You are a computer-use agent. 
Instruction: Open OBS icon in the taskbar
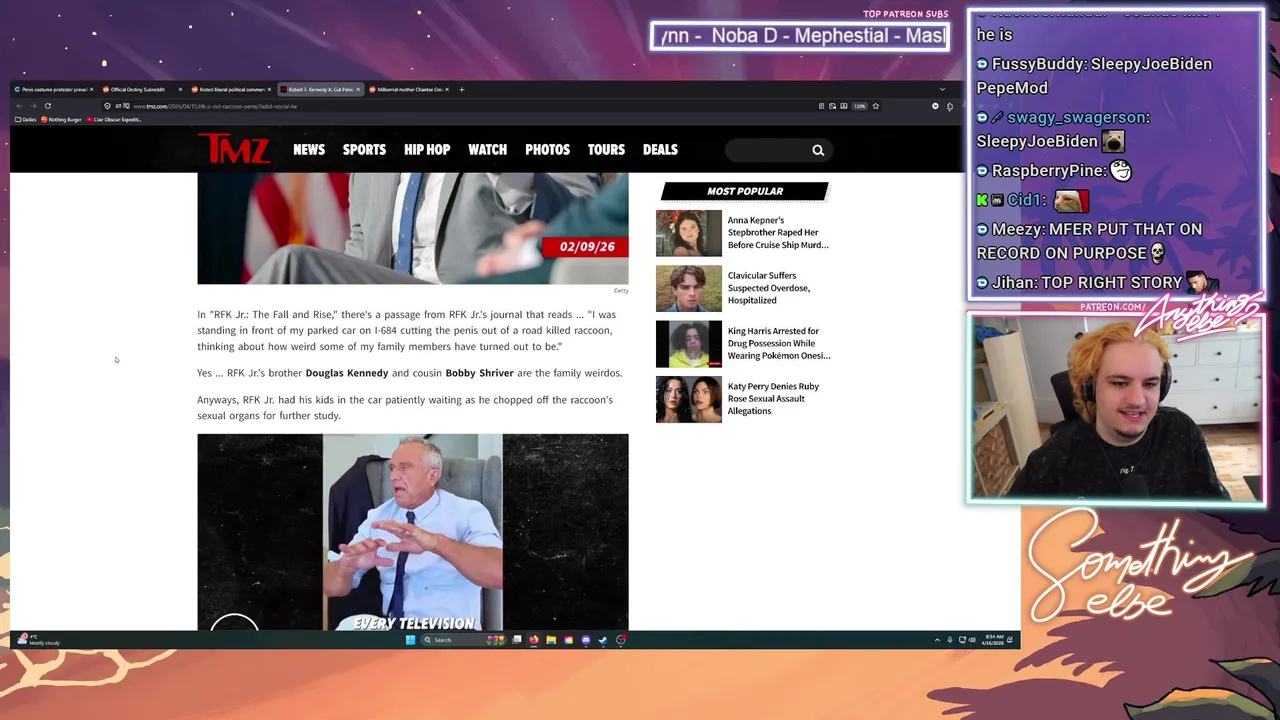pos(620,640)
